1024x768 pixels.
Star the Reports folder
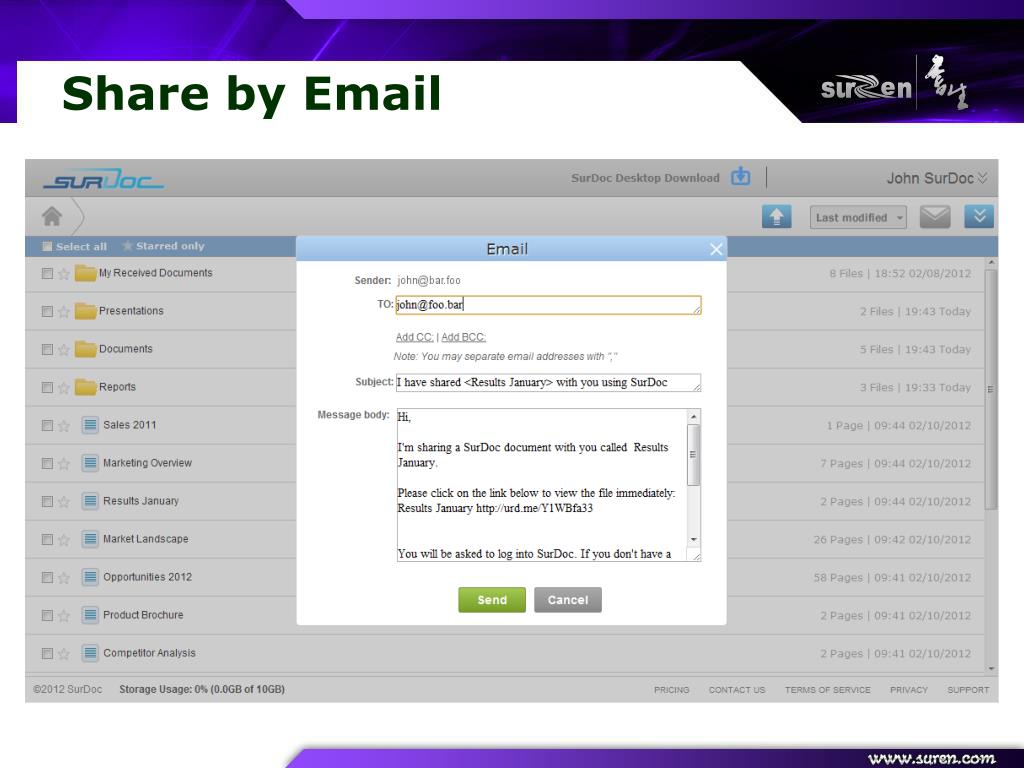coord(63,387)
